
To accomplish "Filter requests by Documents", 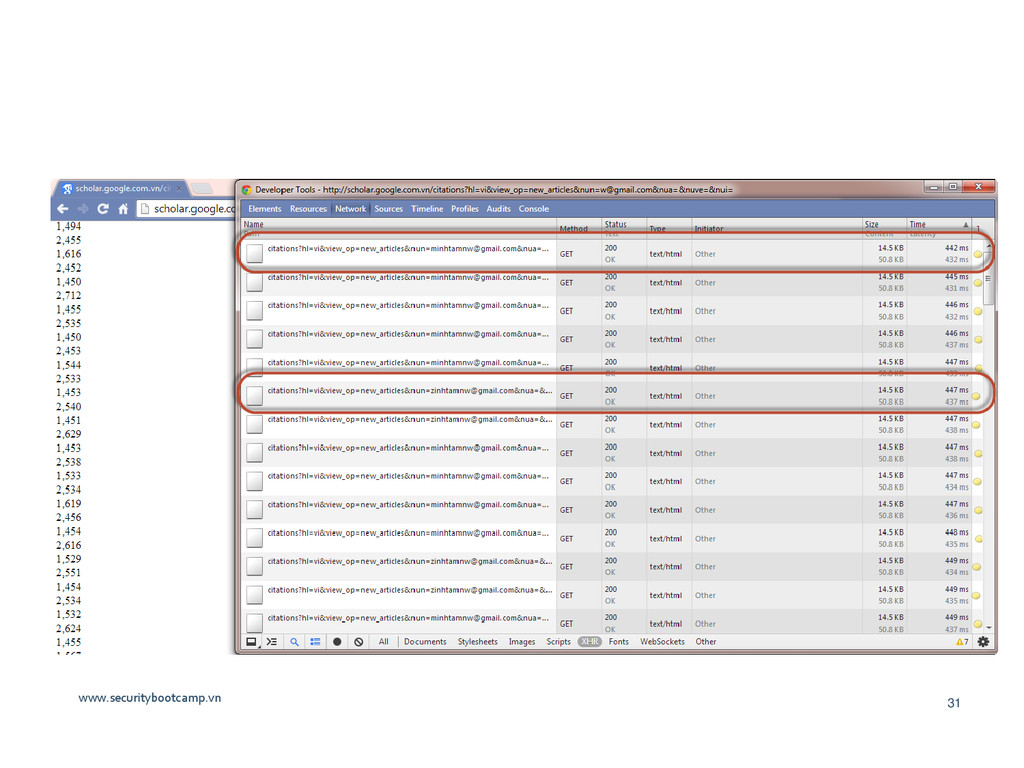I will coord(425,642).
